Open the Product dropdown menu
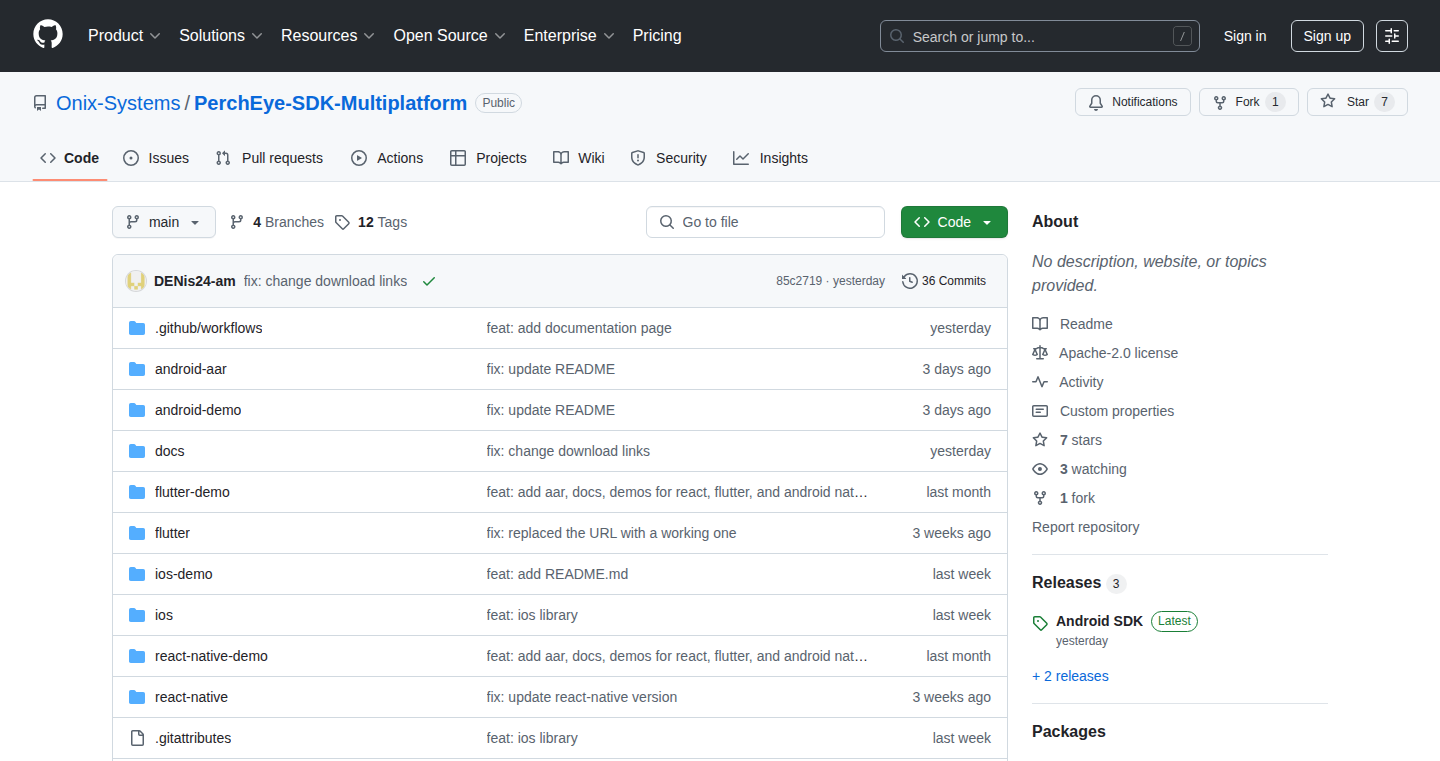This screenshot has height=761, width=1440. [124, 36]
